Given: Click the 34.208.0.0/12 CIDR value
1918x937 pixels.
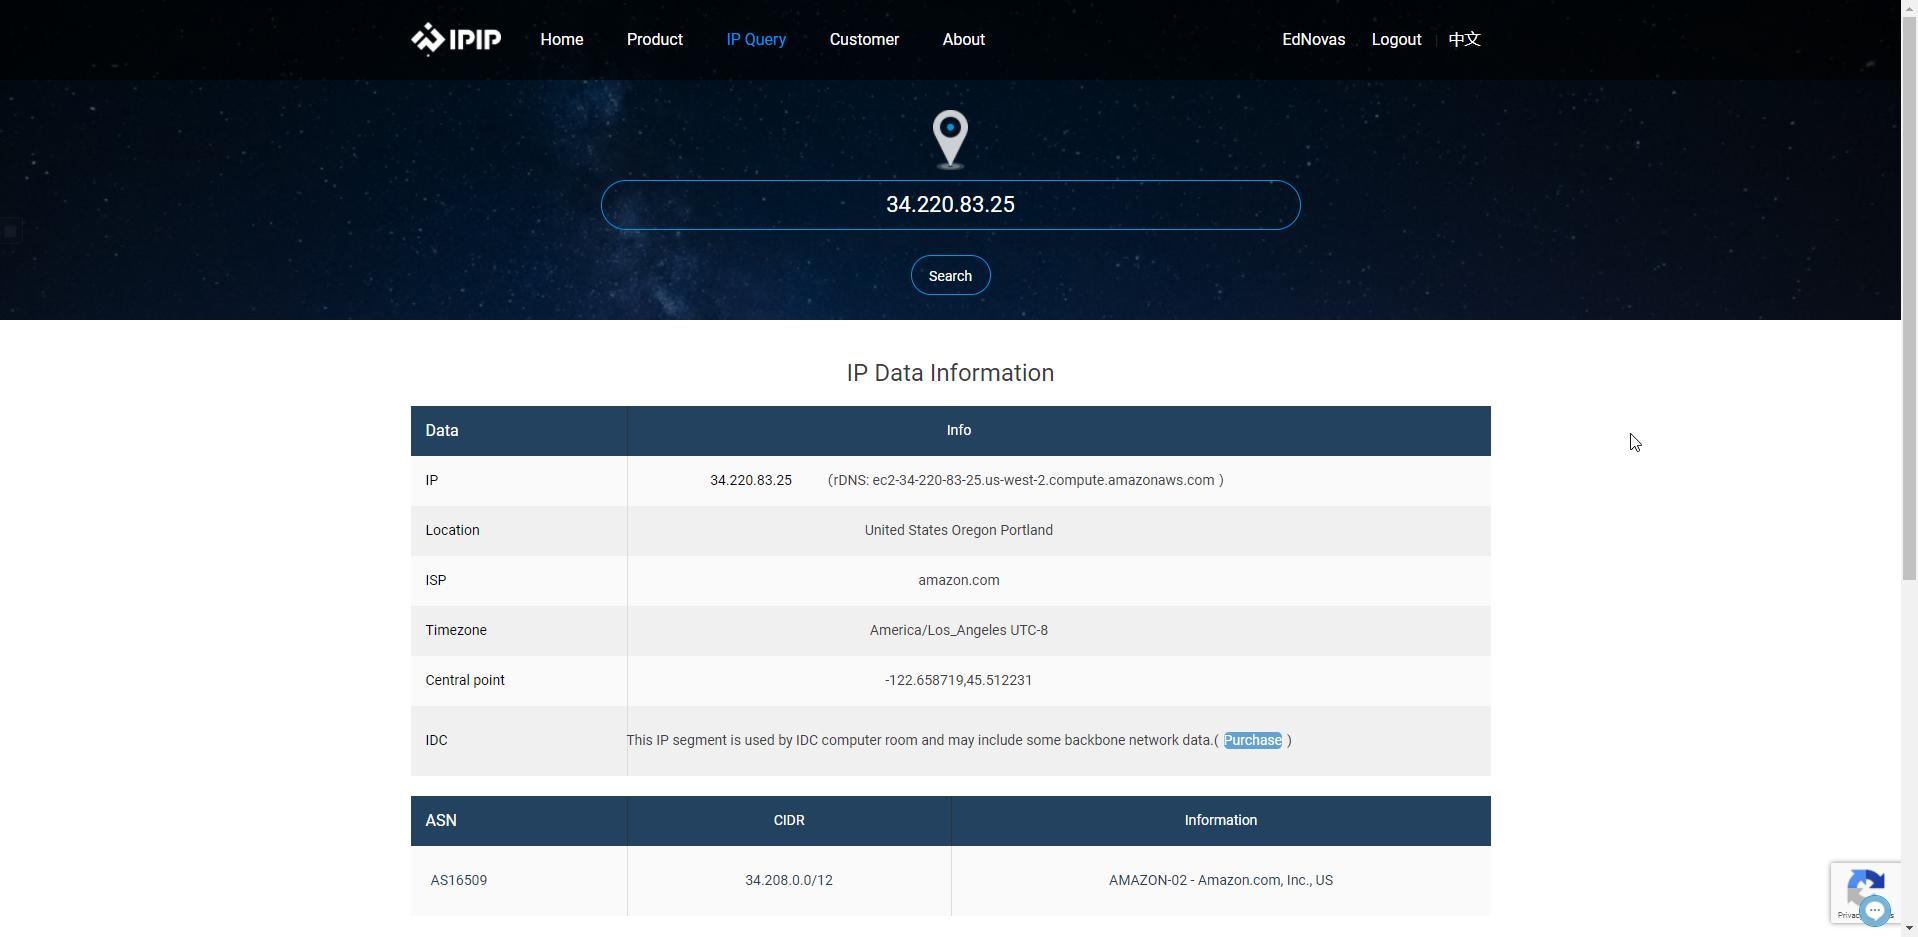Looking at the screenshot, I should tap(789, 880).
